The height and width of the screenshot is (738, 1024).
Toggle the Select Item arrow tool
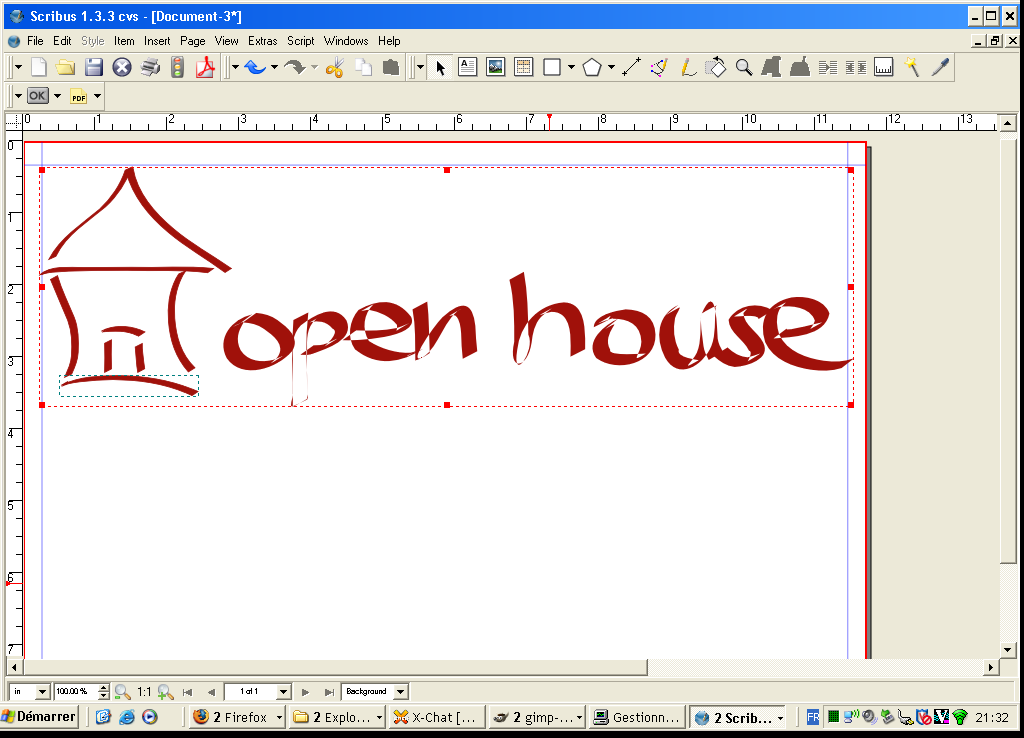(440, 67)
